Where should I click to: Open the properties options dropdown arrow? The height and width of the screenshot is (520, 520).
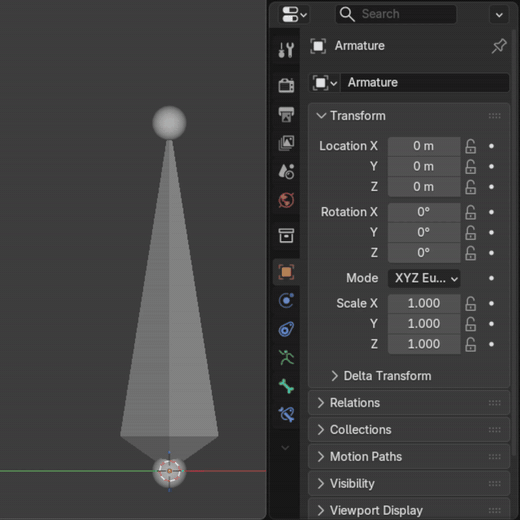click(499, 15)
